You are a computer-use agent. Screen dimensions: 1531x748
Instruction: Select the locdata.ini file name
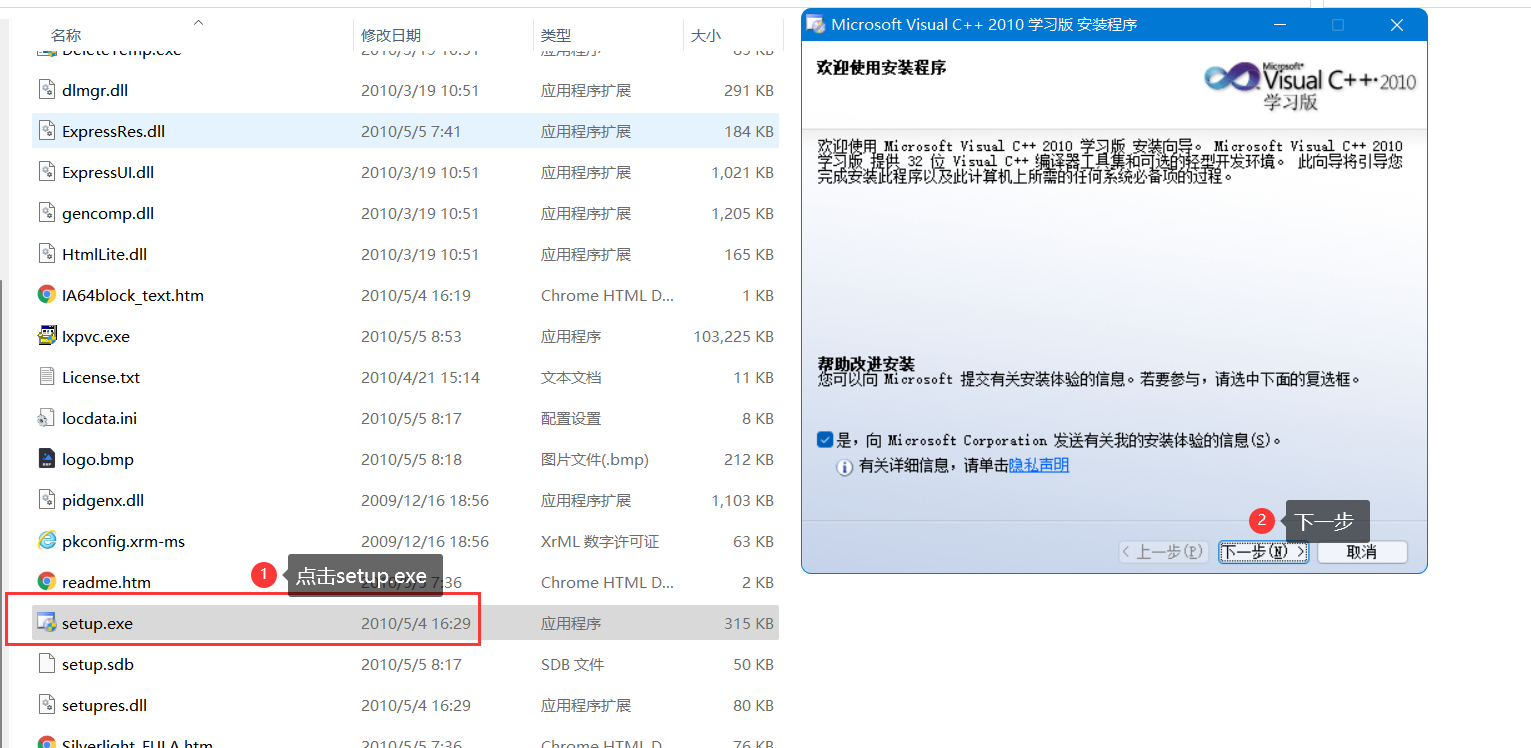tap(99, 418)
